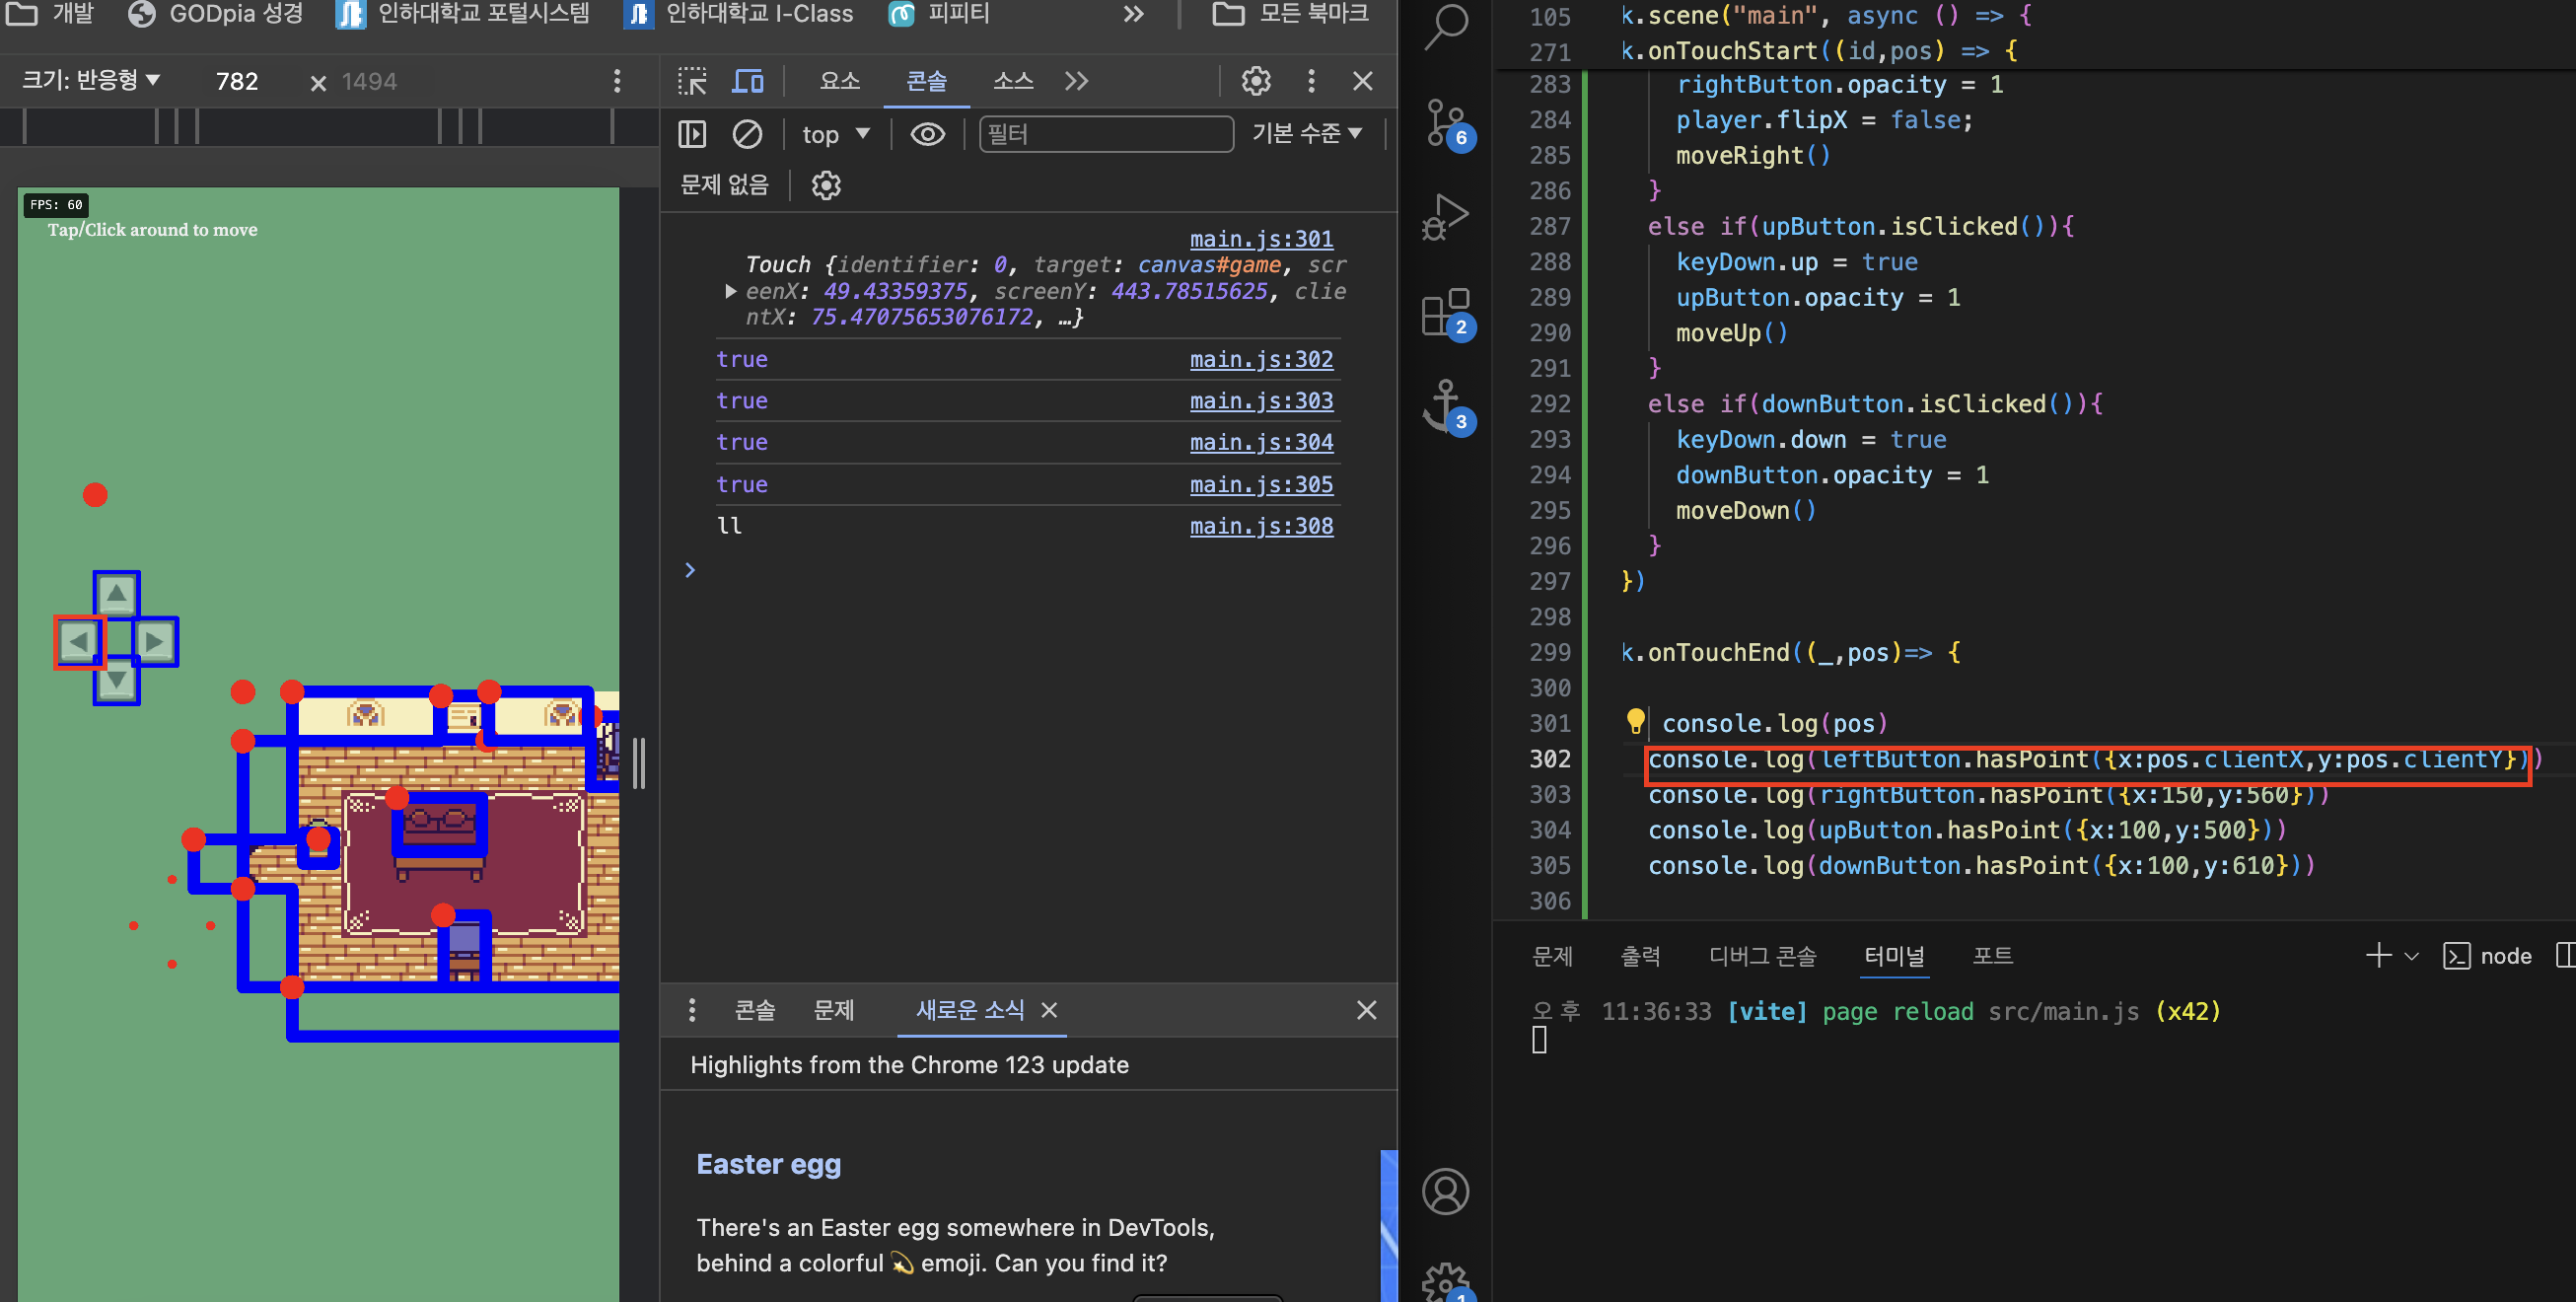Image resolution: width=2576 pixels, height=1302 pixels.
Task: Click the lightbulb quick fix icon
Action: point(1635,720)
